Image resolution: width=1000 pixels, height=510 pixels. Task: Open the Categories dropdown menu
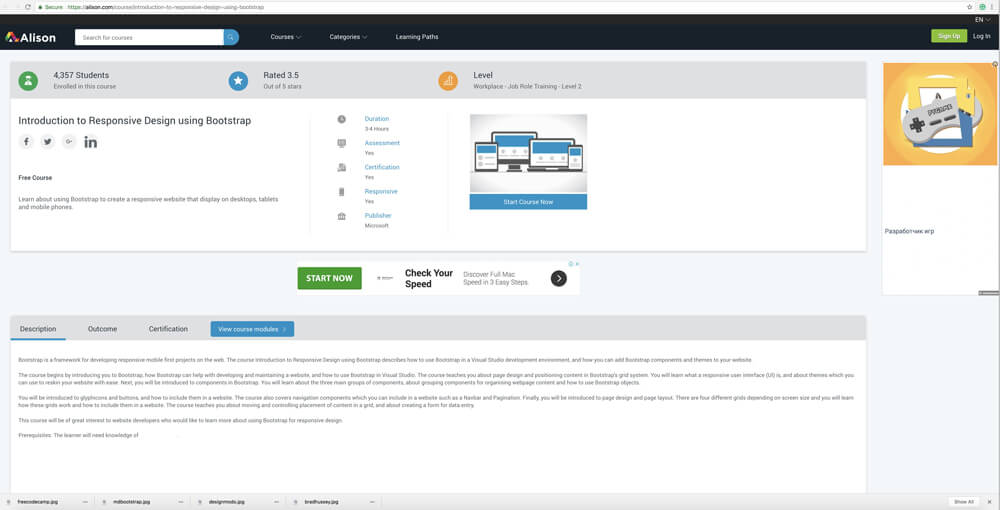tap(348, 37)
